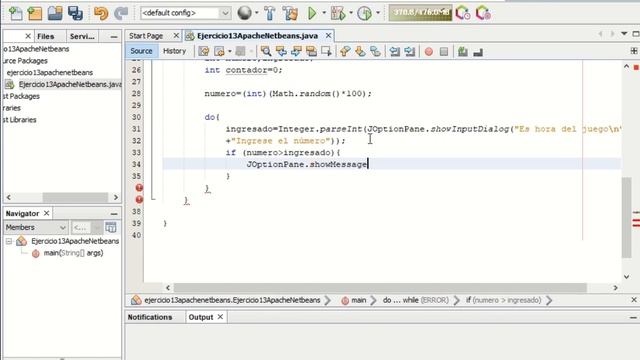Screen dimensions: 640x360
Task: Open the Notifications tab
Action: (150, 317)
